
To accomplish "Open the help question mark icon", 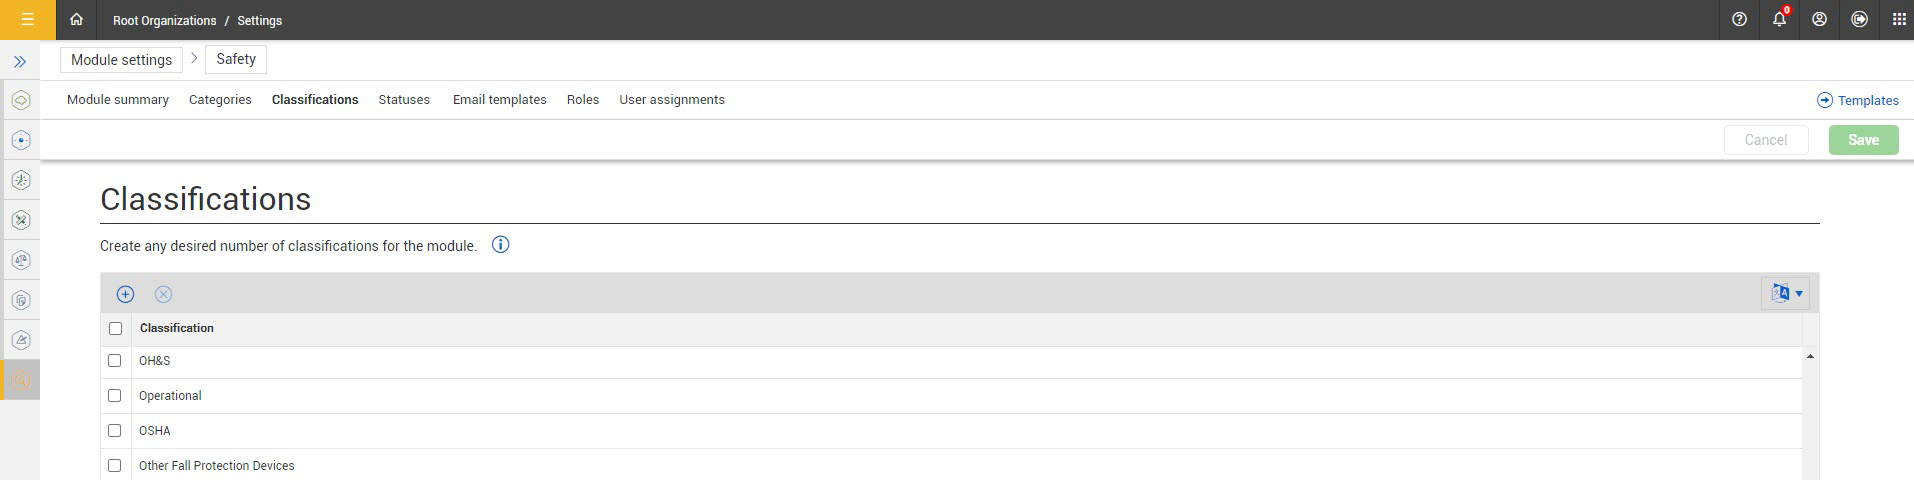I will [x=1739, y=20].
